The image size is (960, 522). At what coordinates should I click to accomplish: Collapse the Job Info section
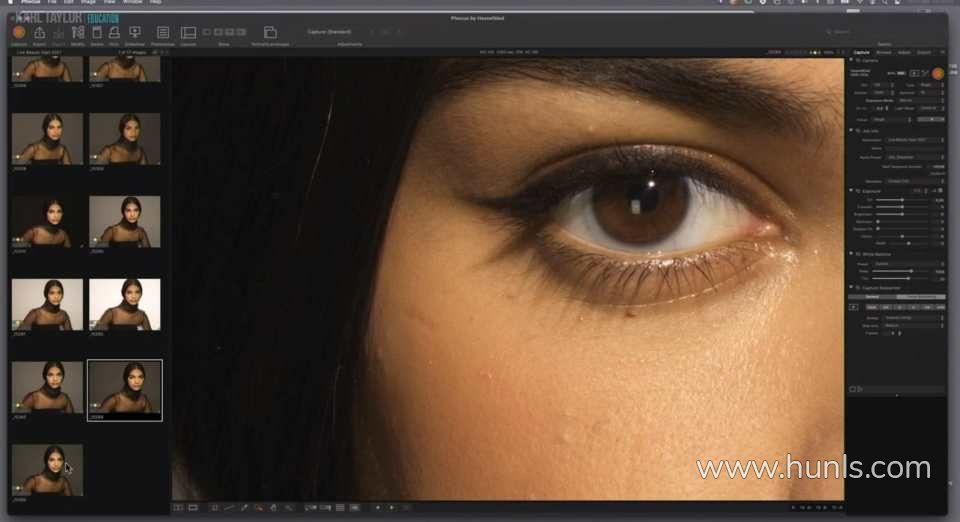pyautogui.click(x=851, y=130)
